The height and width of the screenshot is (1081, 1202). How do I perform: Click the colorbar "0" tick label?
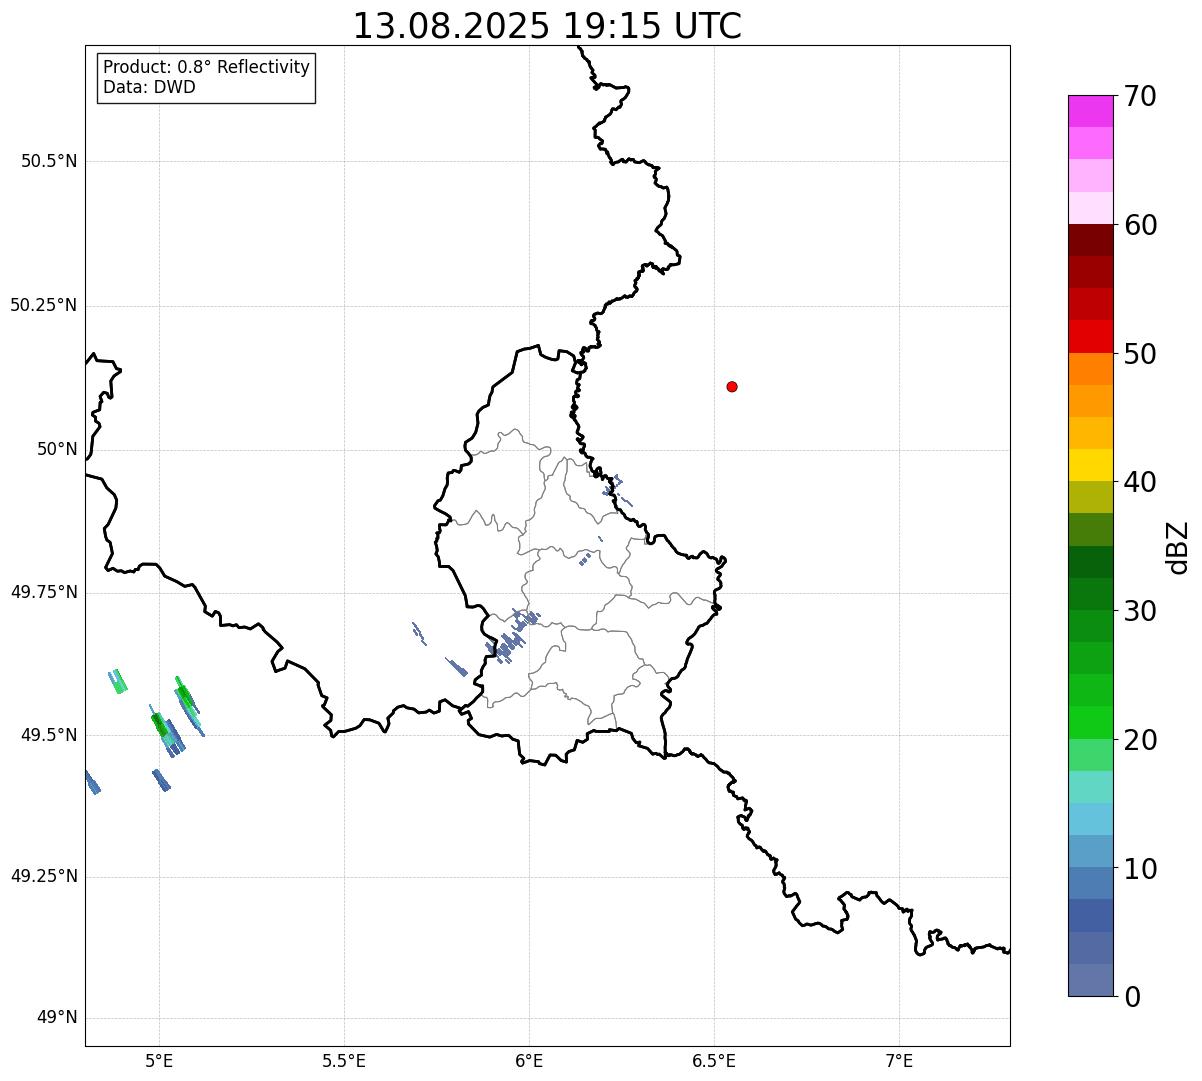pyautogui.click(x=1132, y=997)
